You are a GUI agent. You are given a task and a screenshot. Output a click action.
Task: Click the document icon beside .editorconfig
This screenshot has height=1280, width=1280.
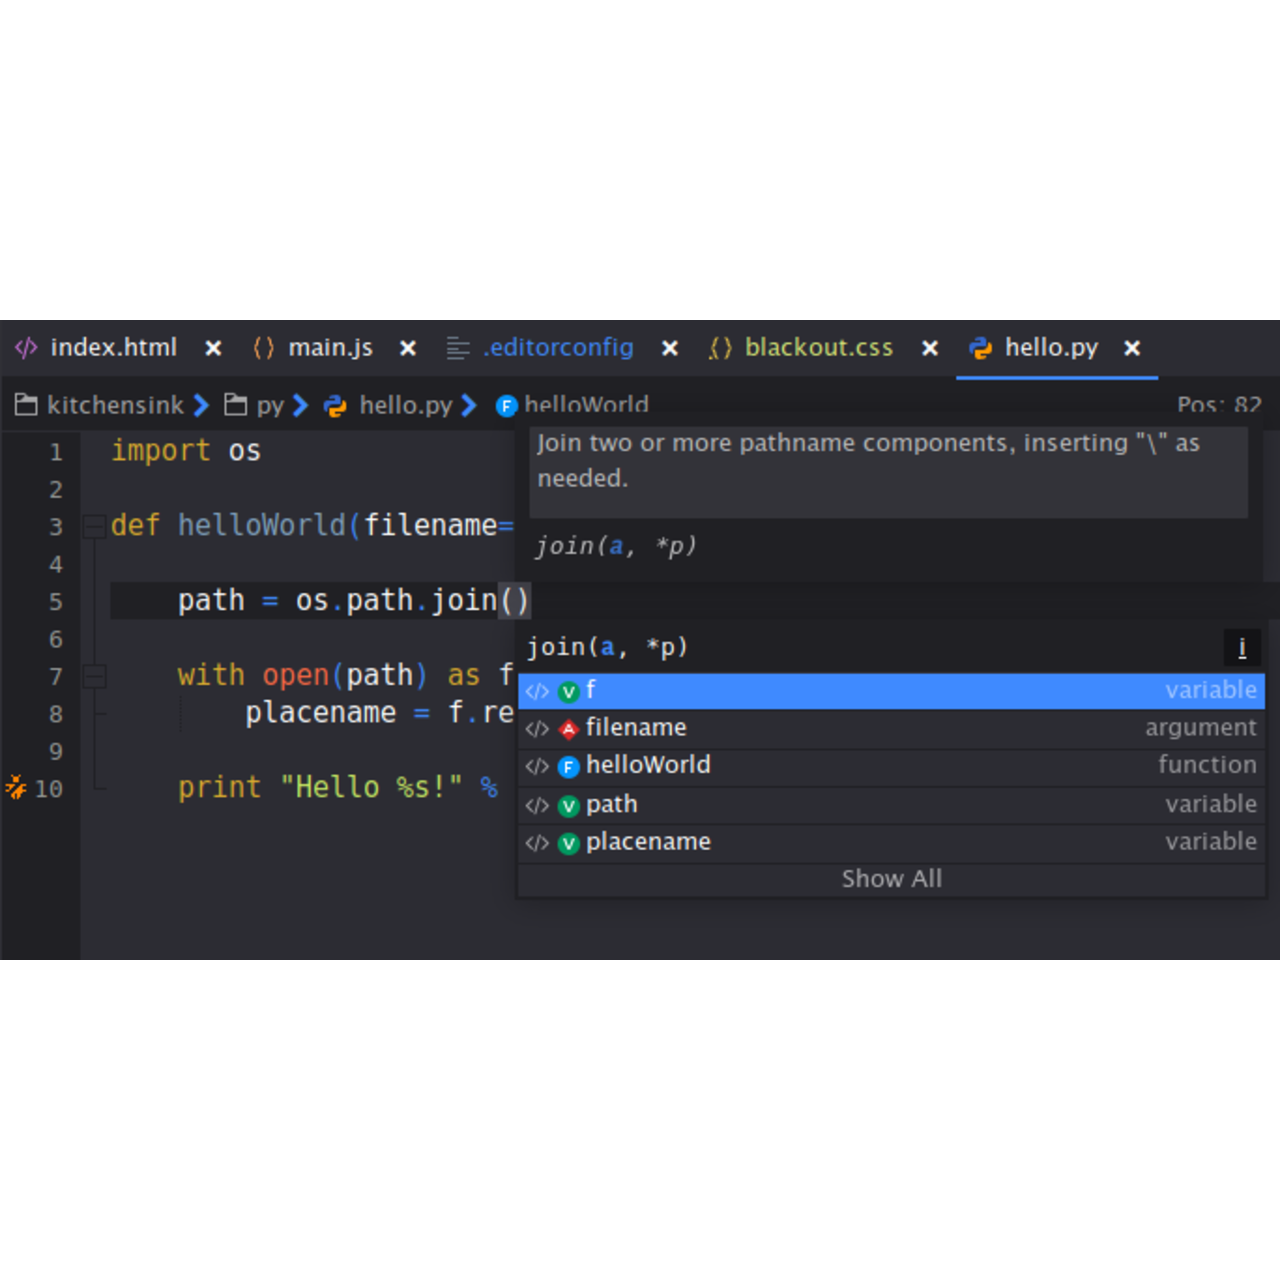point(457,348)
